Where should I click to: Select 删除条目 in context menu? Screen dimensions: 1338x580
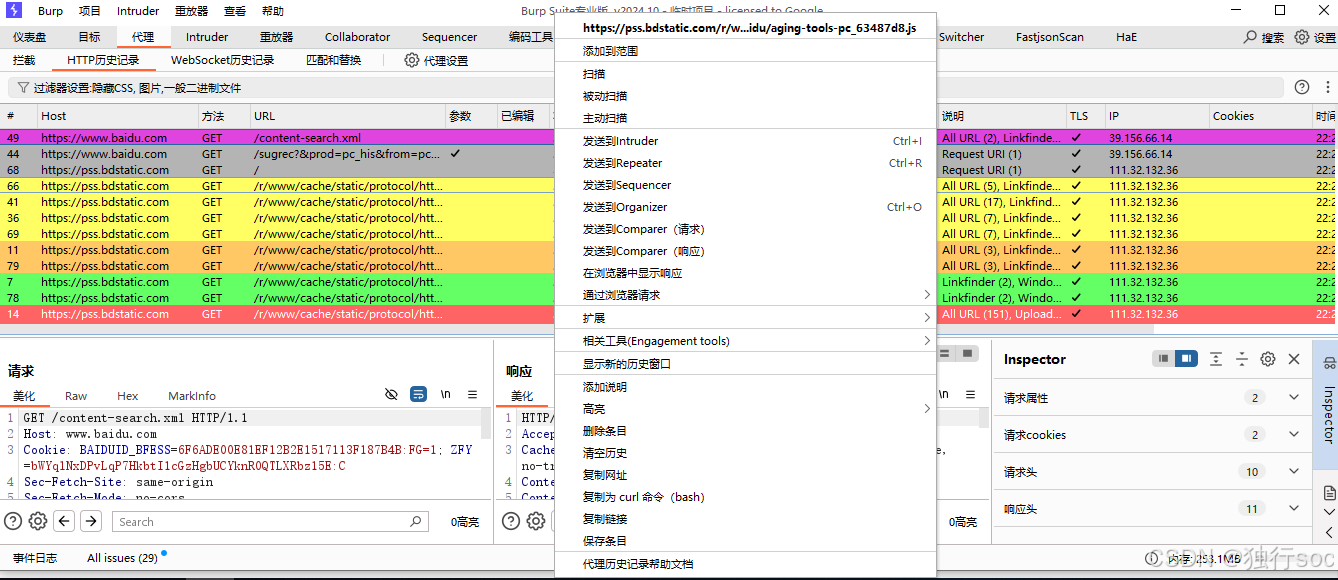click(745, 431)
